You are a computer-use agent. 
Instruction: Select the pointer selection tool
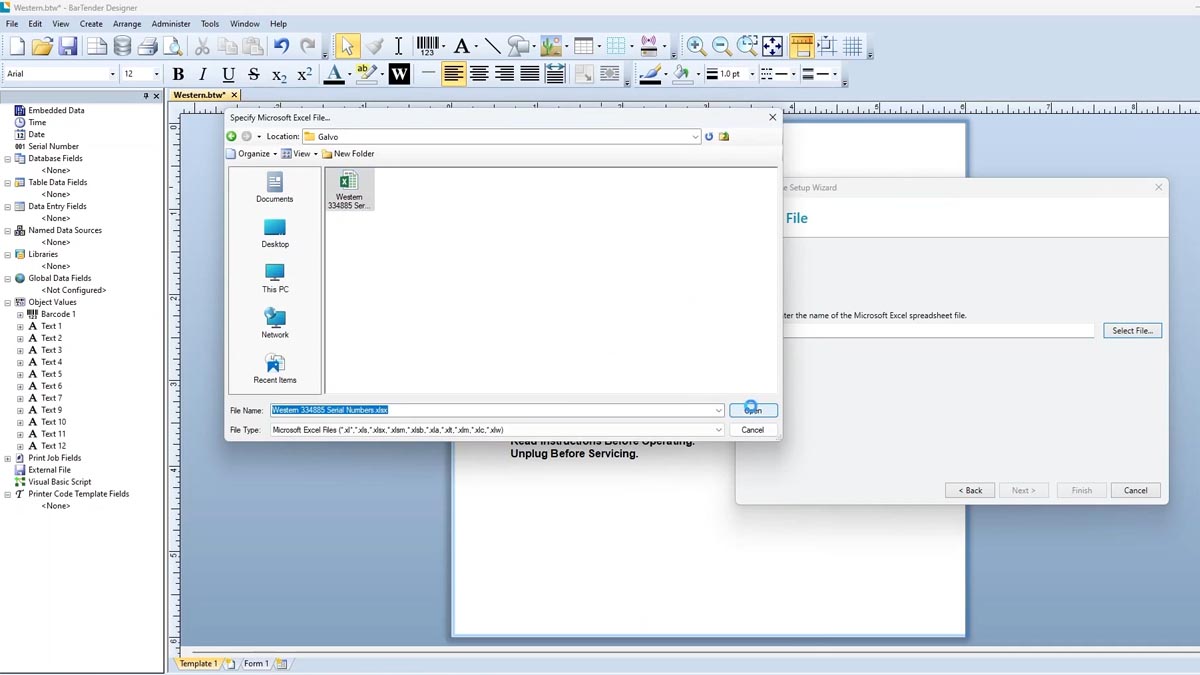(x=348, y=45)
